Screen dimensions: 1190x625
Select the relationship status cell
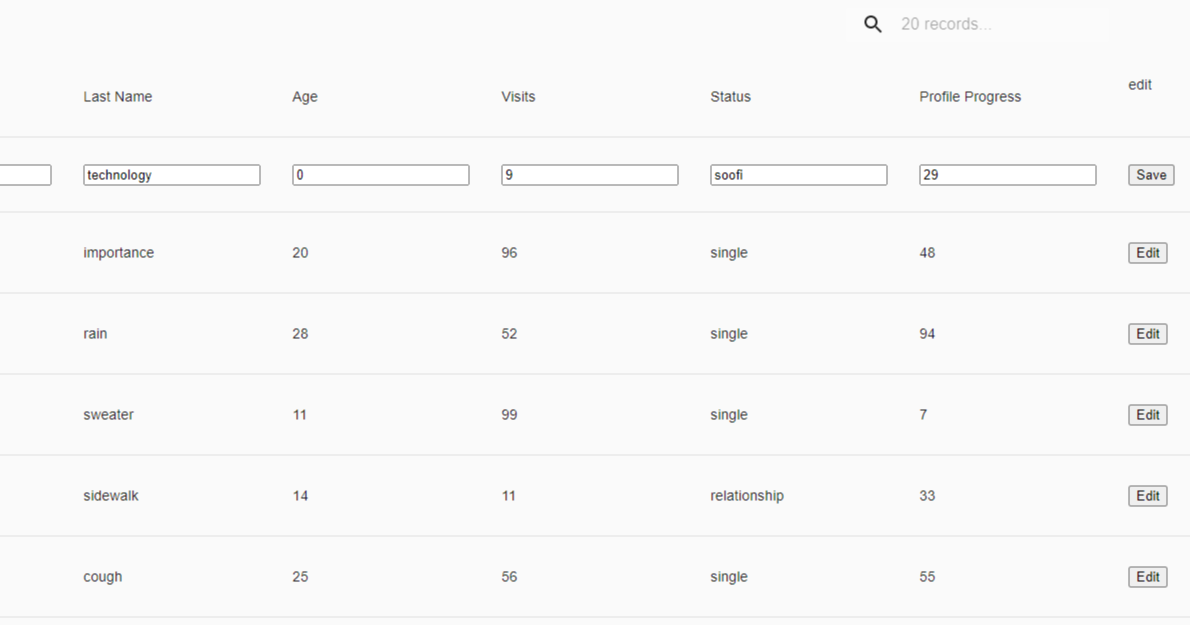tap(746, 496)
